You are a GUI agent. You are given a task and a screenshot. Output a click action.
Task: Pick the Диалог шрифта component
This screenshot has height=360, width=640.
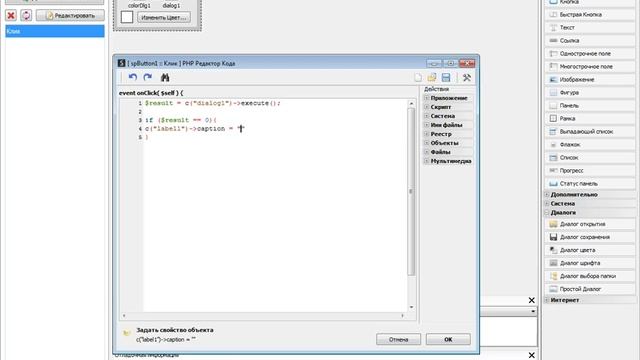pyautogui.click(x=589, y=263)
